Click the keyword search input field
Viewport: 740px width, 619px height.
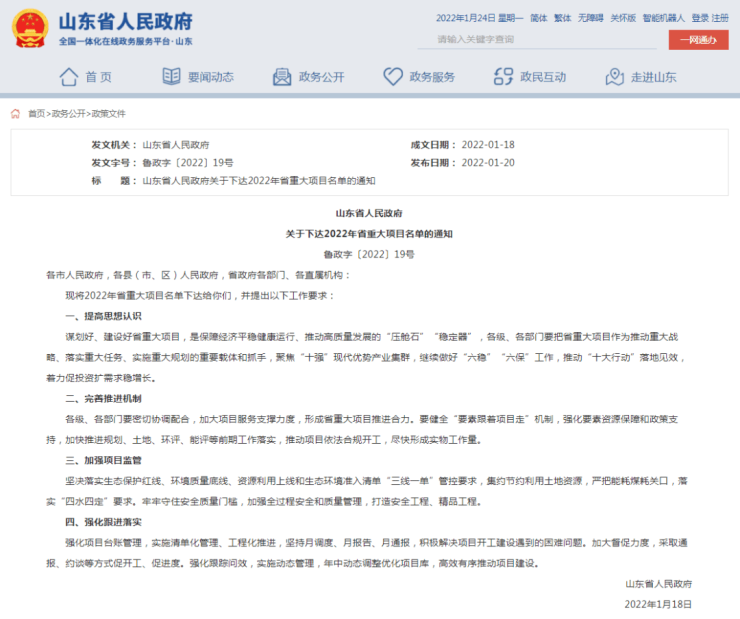(x=540, y=40)
